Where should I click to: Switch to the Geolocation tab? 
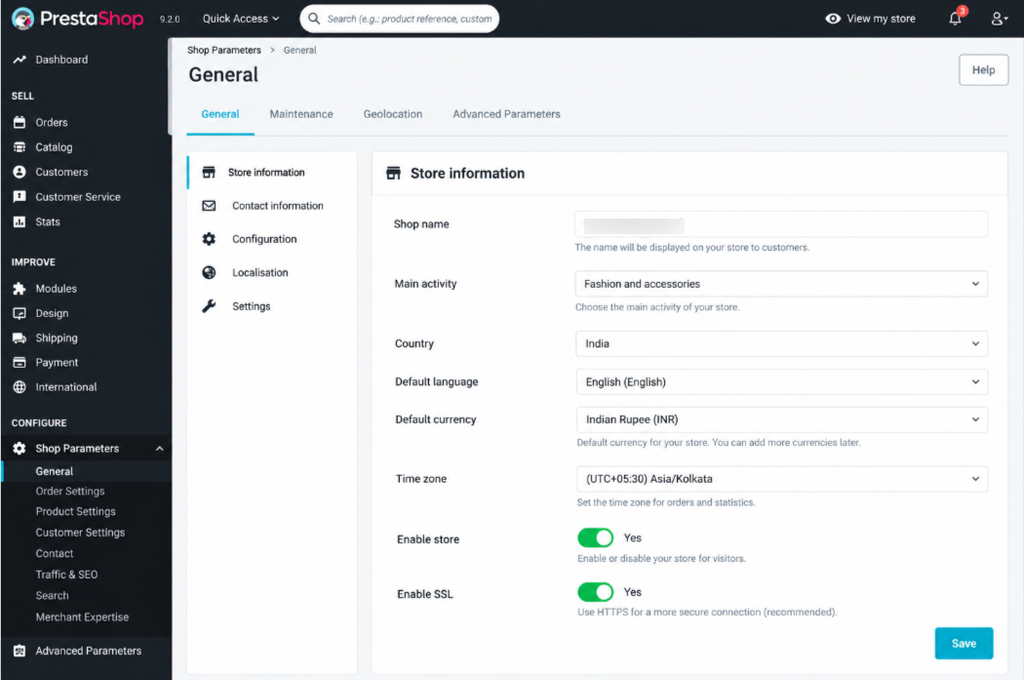392,114
